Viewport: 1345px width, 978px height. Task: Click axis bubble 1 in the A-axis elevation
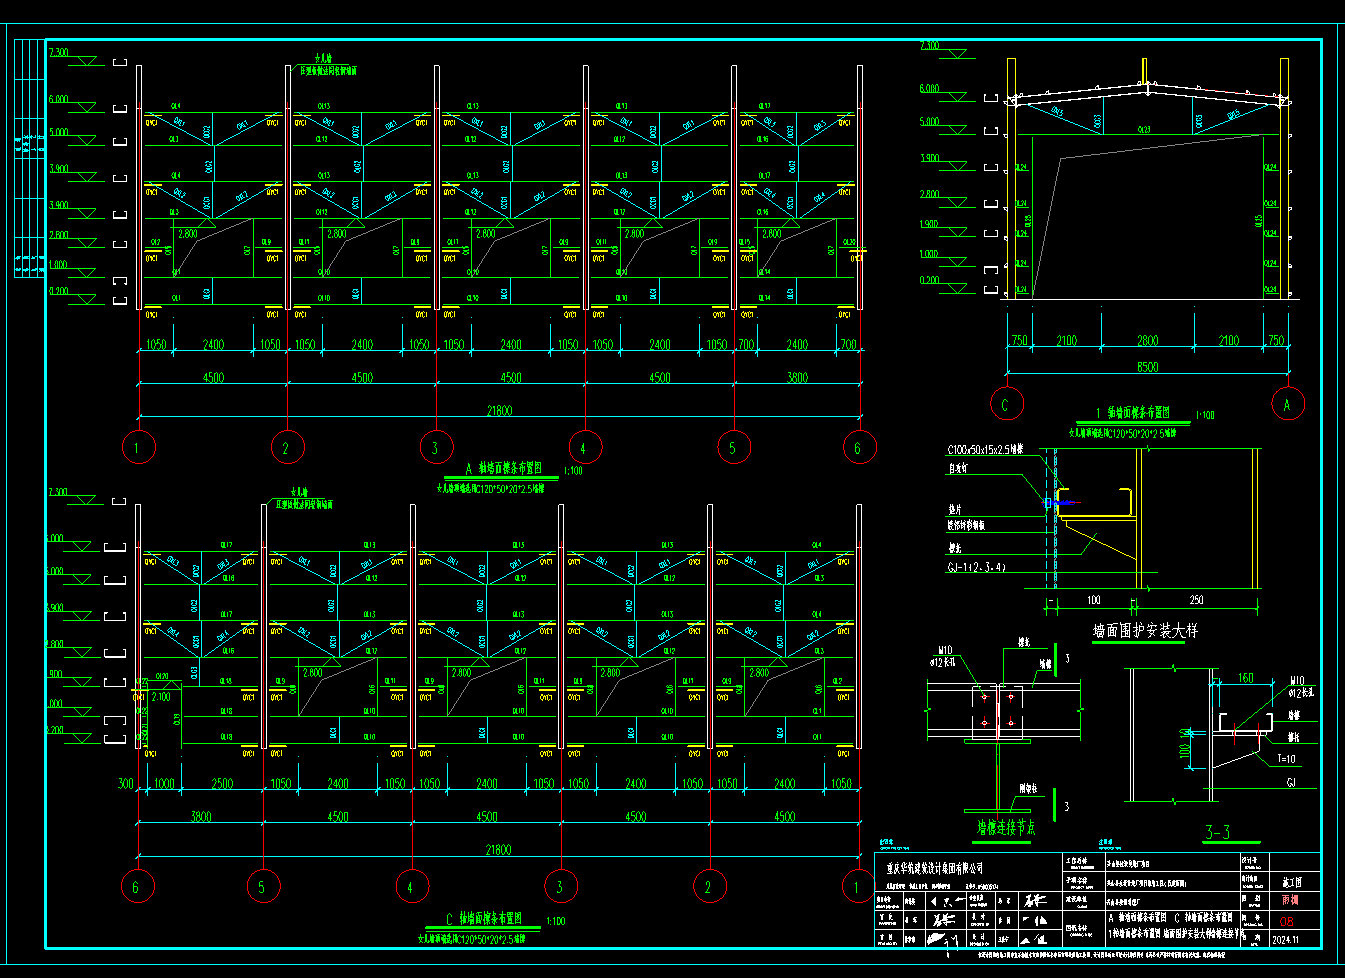[138, 447]
